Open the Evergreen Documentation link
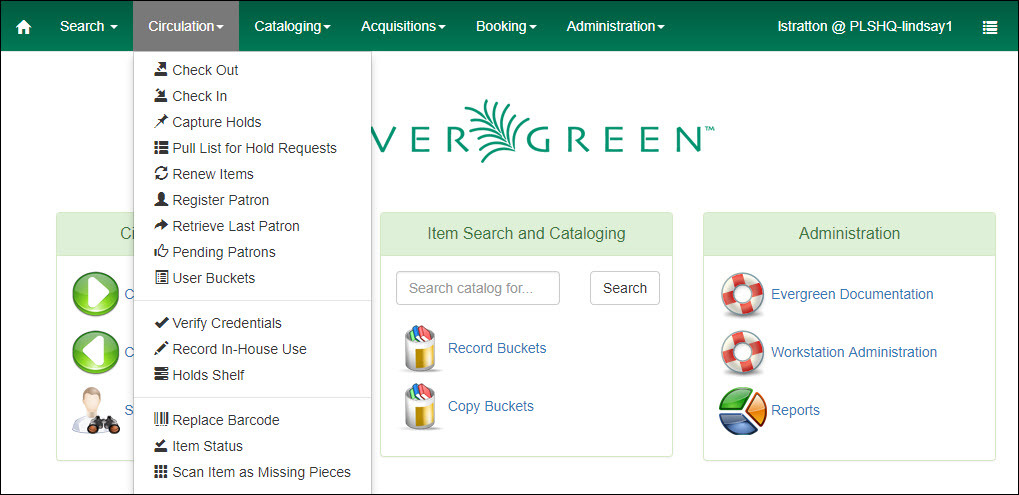 [852, 294]
